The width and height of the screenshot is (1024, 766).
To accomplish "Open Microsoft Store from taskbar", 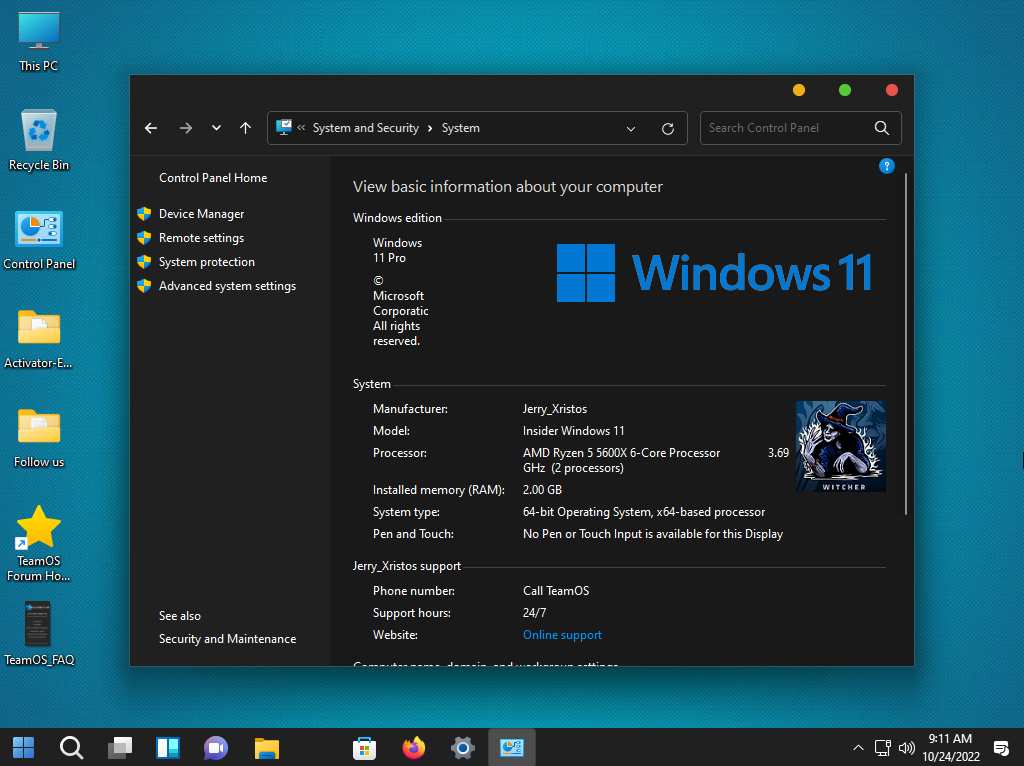I will tap(364, 747).
